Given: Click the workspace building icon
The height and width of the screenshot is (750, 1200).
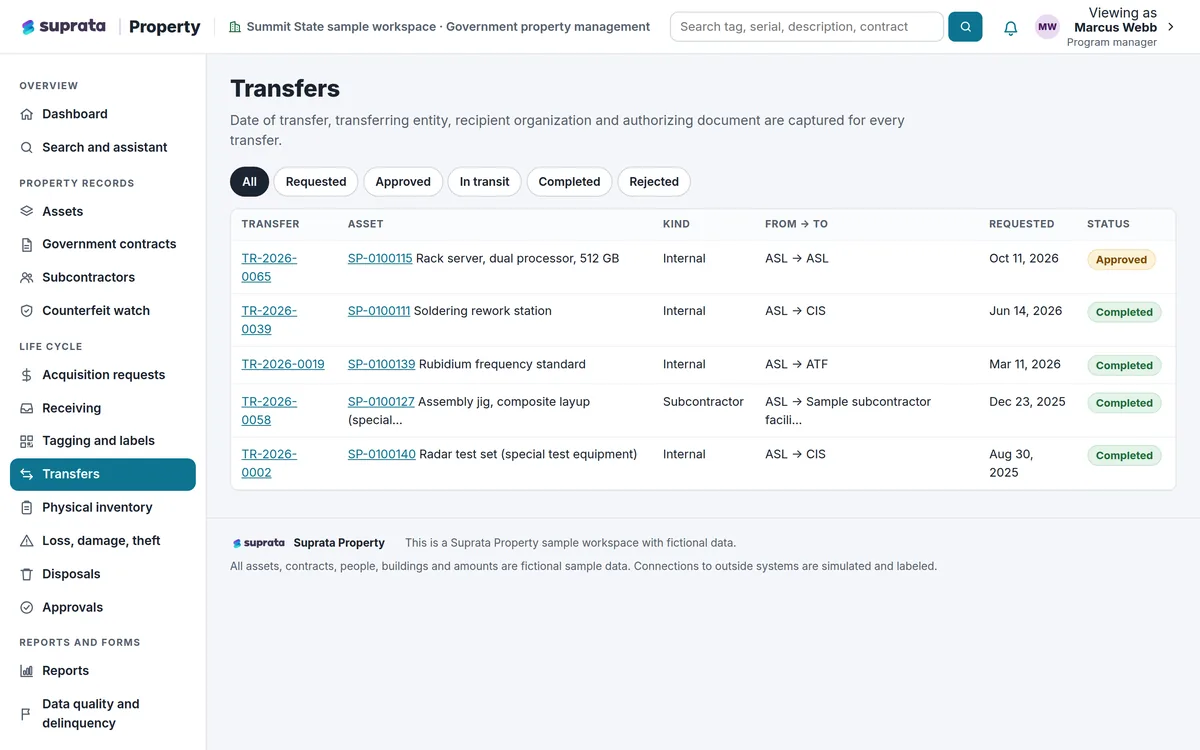Looking at the screenshot, I should 235,27.
